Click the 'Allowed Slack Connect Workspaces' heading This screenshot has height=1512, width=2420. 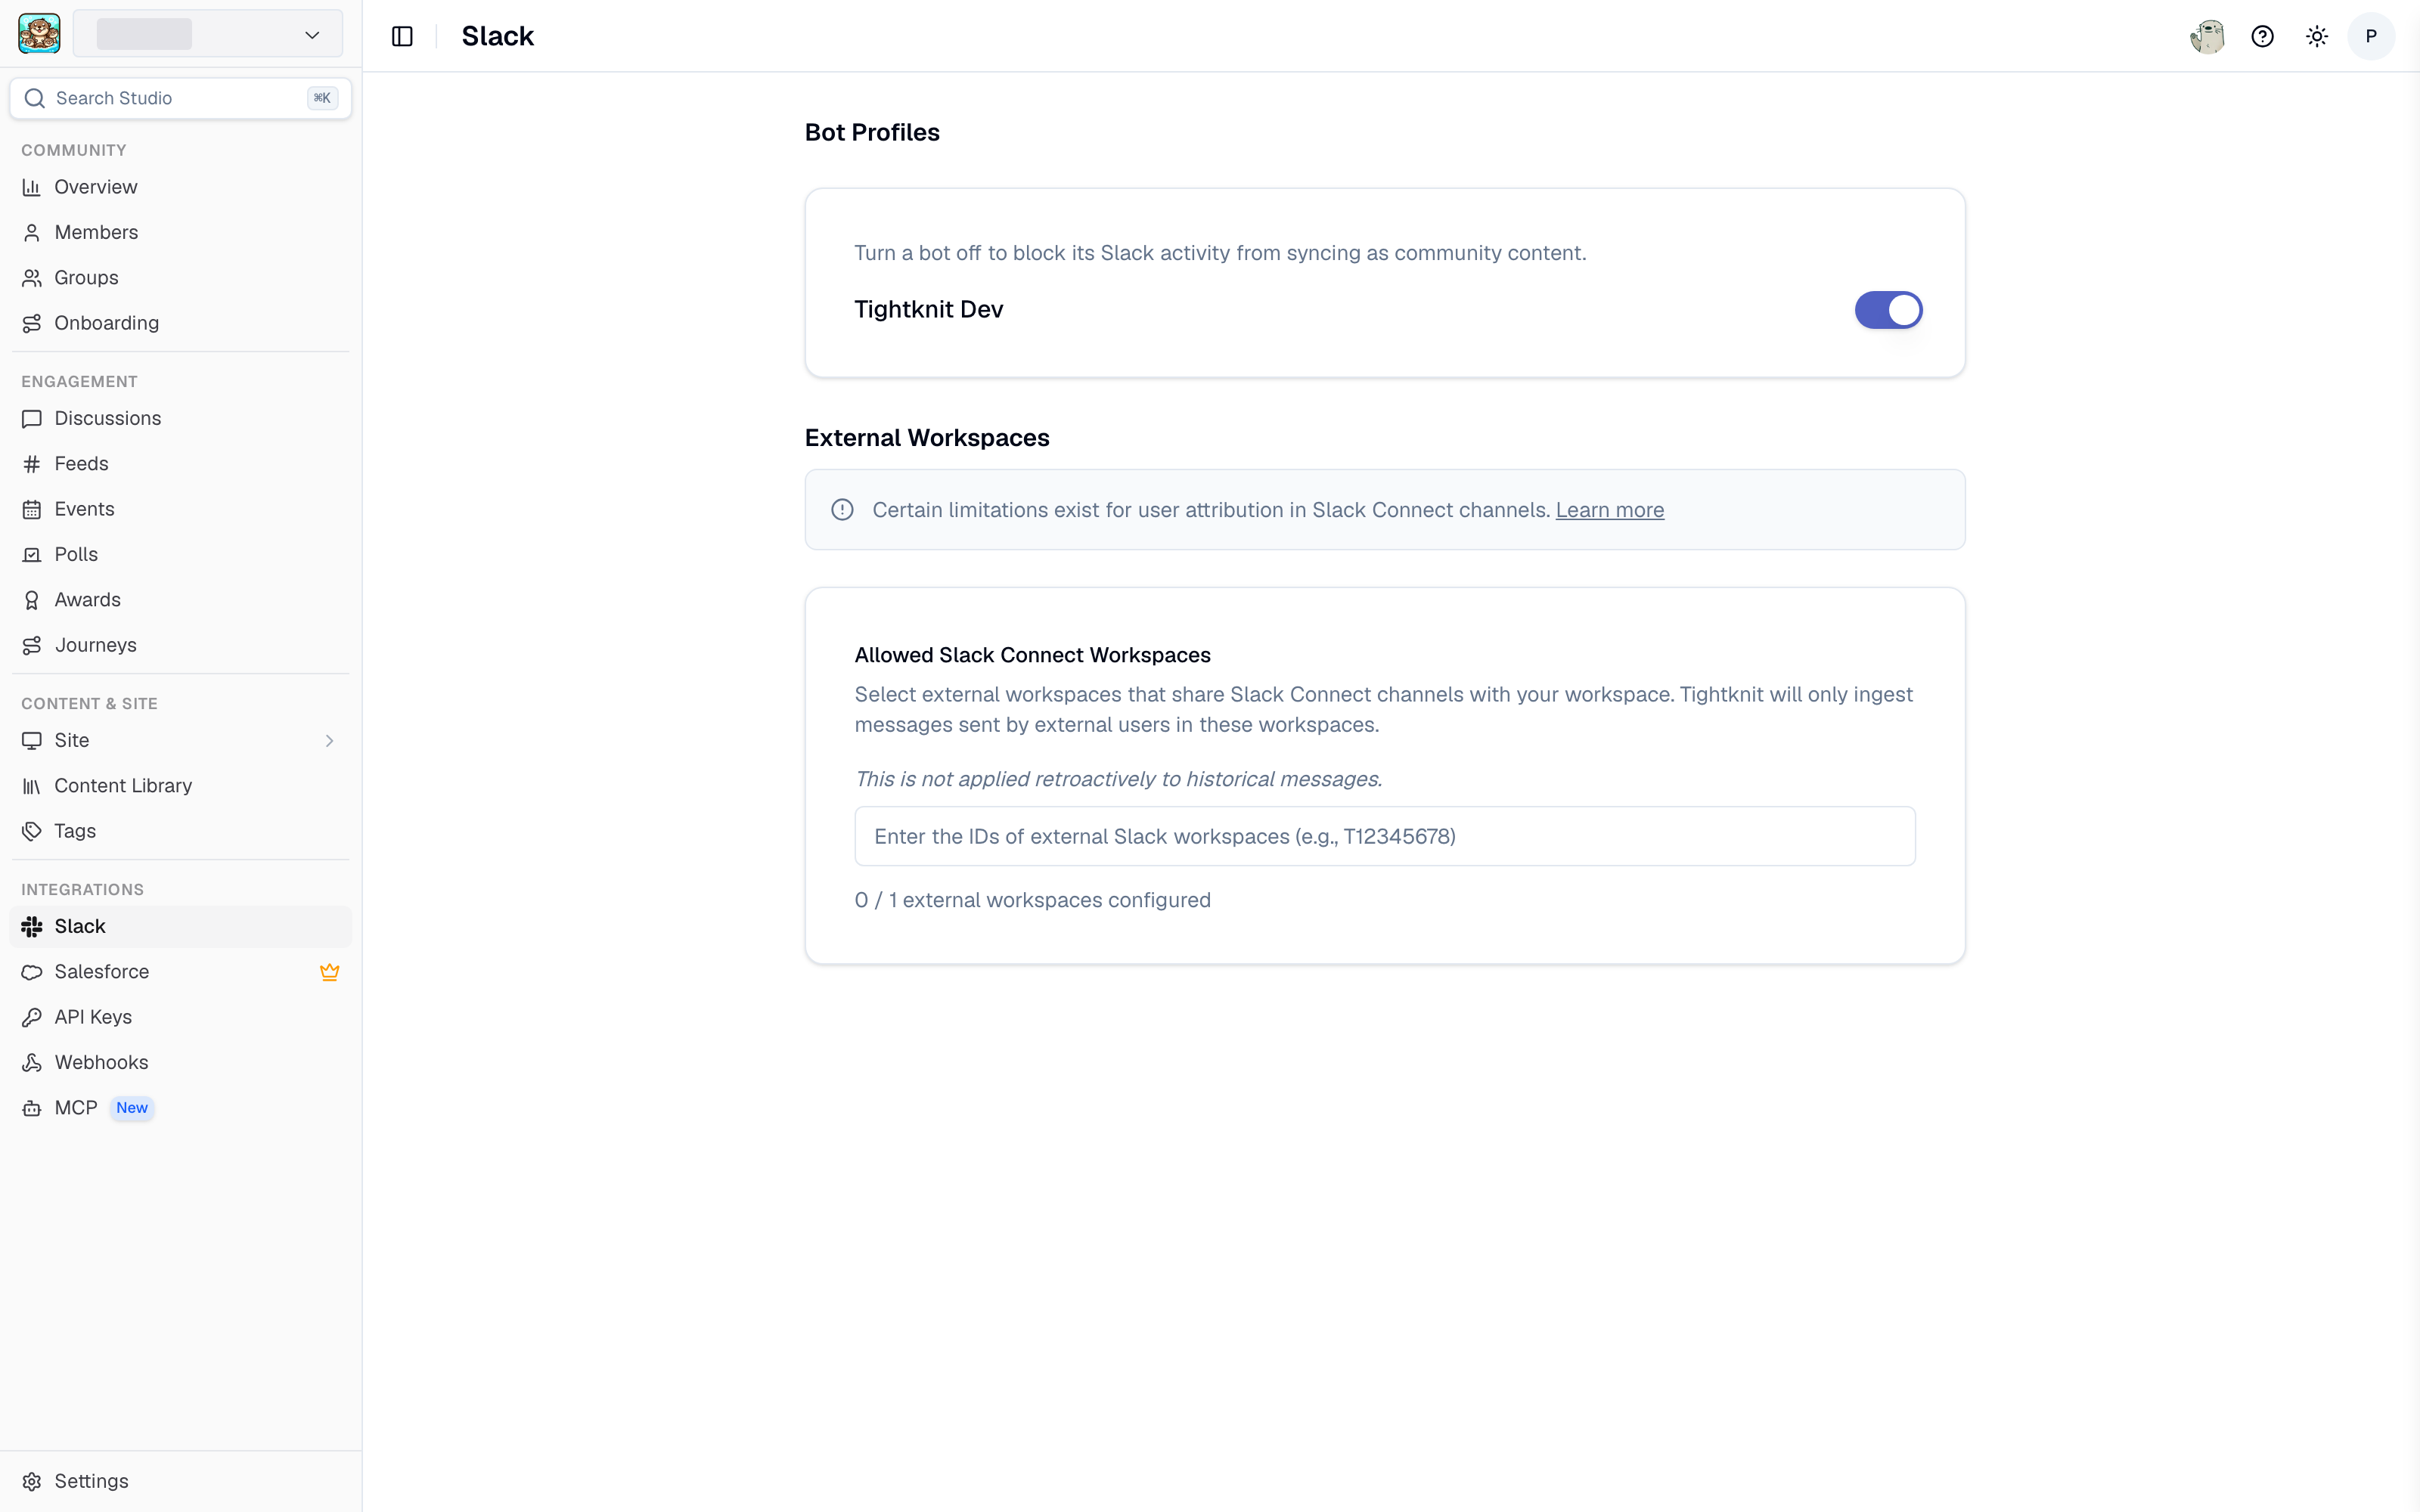tap(1032, 655)
